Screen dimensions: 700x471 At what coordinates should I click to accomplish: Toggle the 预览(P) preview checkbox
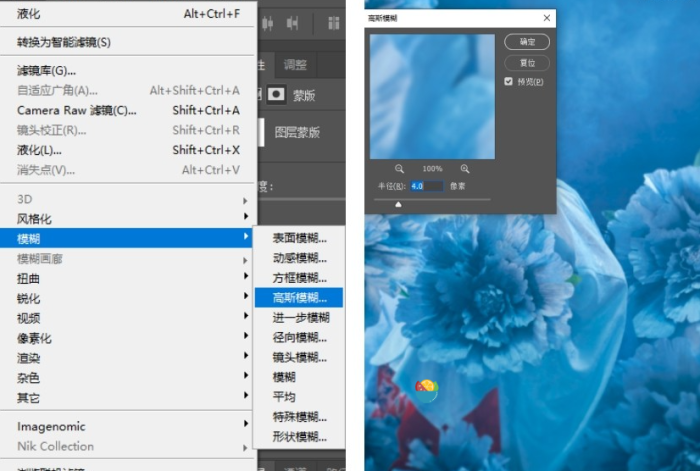pos(508,81)
